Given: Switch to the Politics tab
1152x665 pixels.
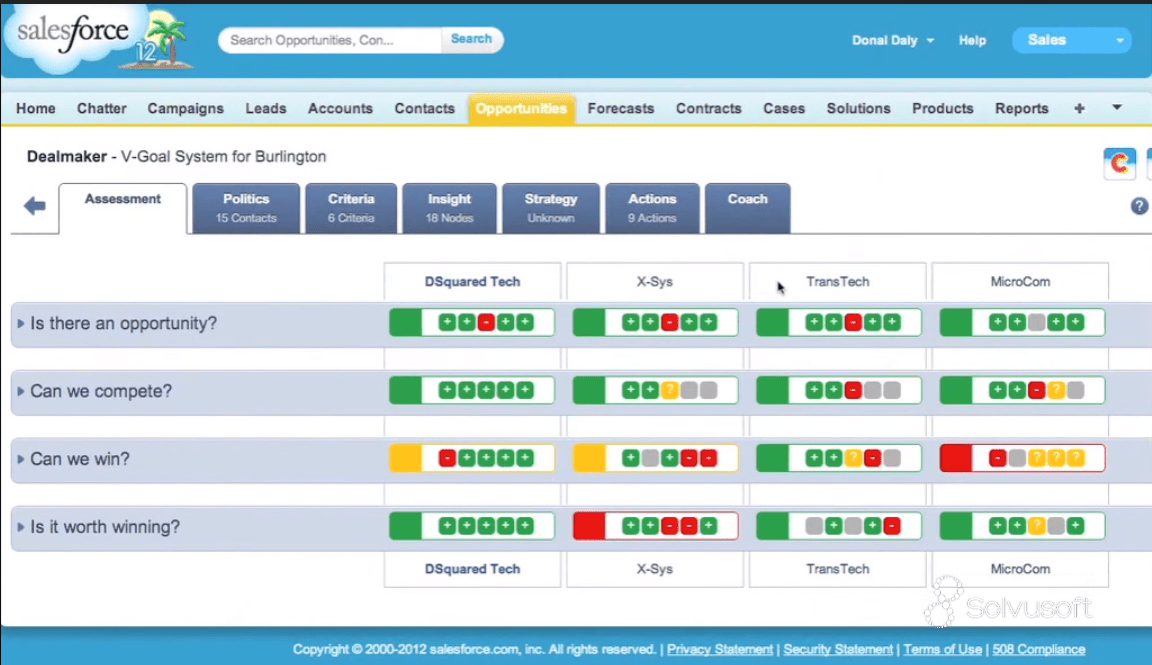Looking at the screenshot, I should (246, 208).
